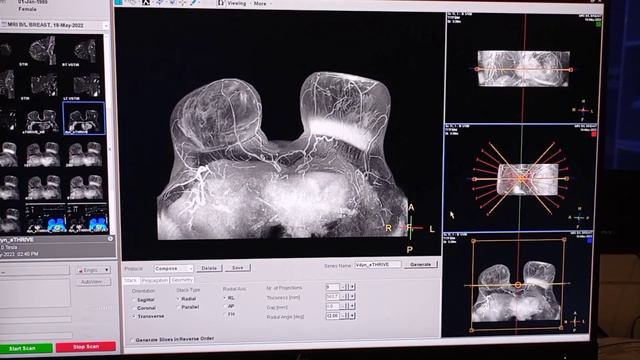Decrease the Nr. of Projections value

point(344,287)
